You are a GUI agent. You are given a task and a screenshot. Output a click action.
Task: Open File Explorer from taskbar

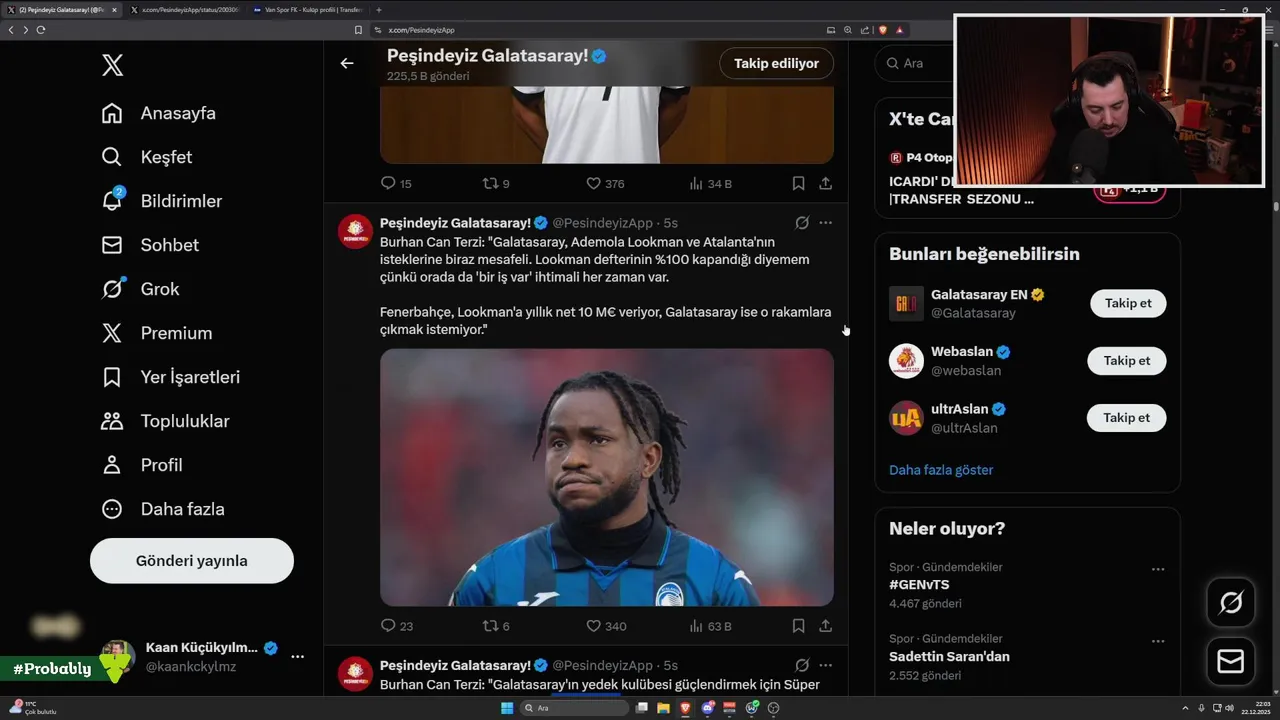point(663,708)
